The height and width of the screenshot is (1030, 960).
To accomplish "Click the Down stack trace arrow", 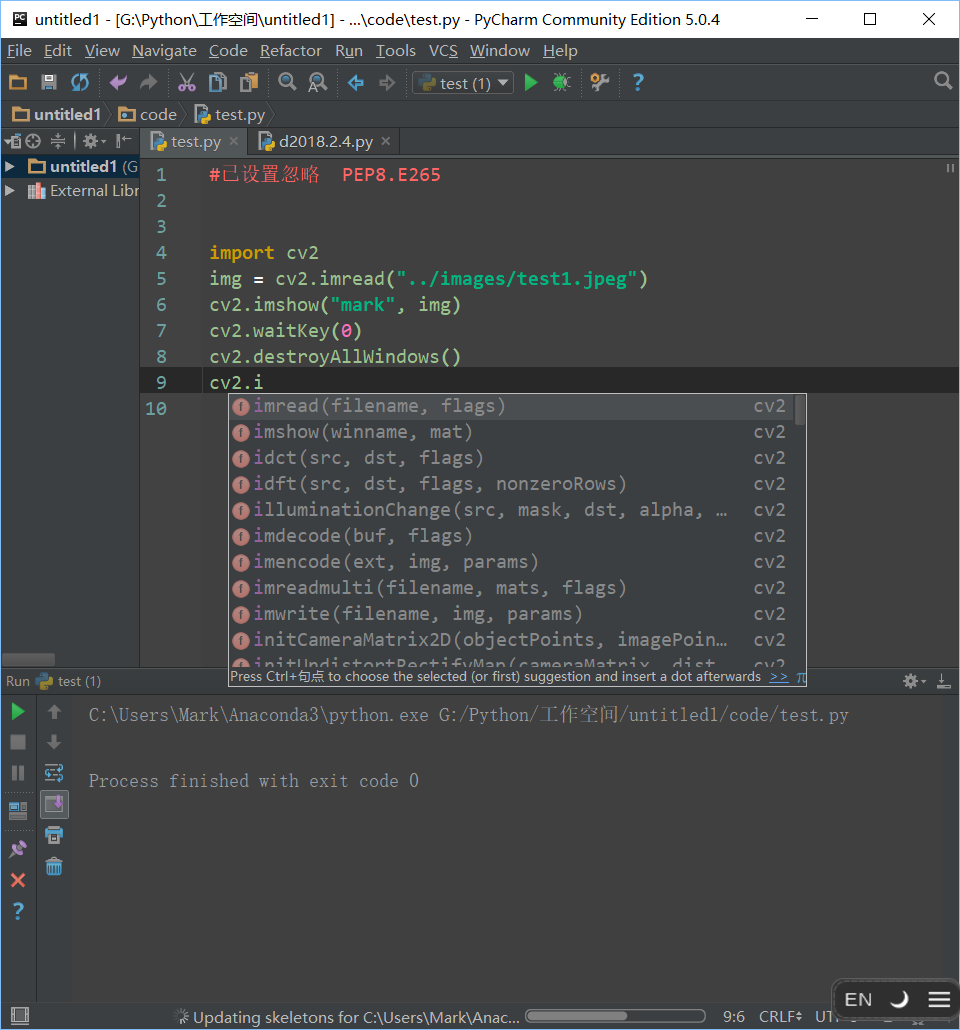I will (x=54, y=742).
